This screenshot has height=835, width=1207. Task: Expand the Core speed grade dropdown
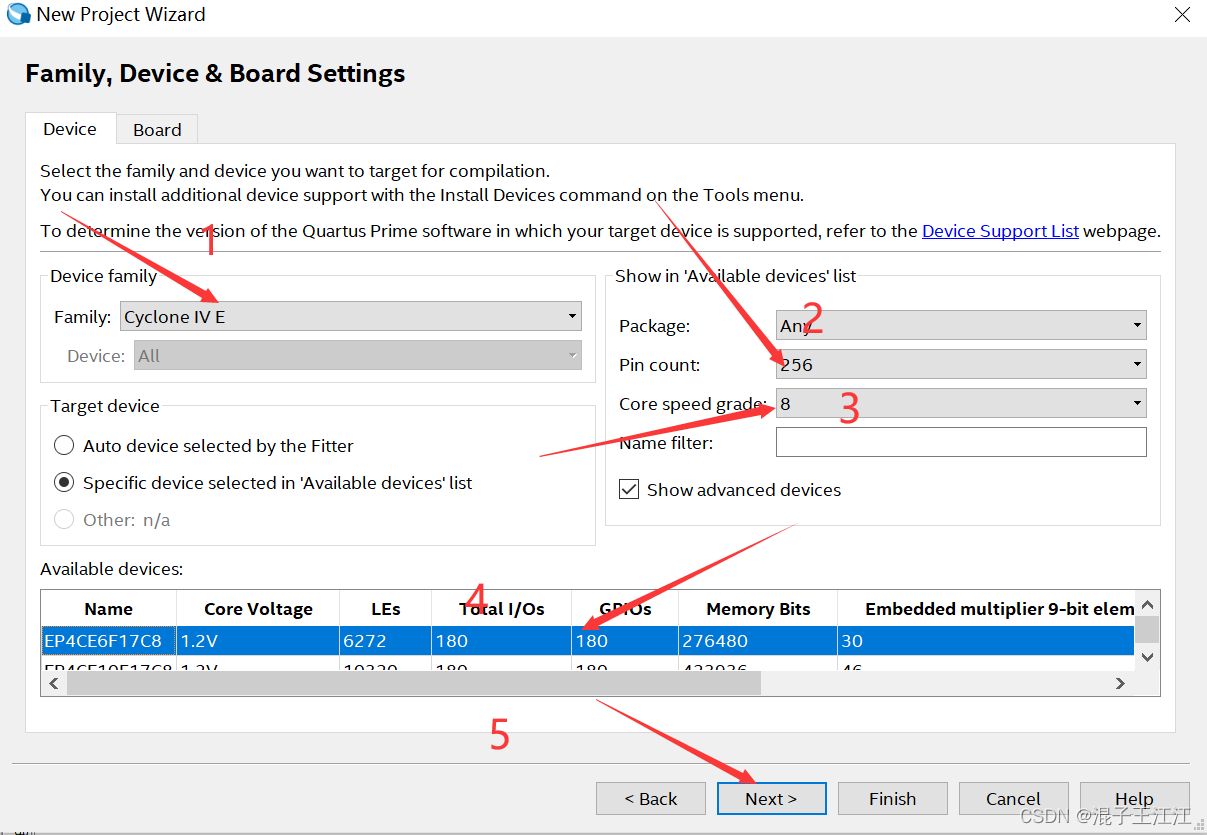pos(961,404)
